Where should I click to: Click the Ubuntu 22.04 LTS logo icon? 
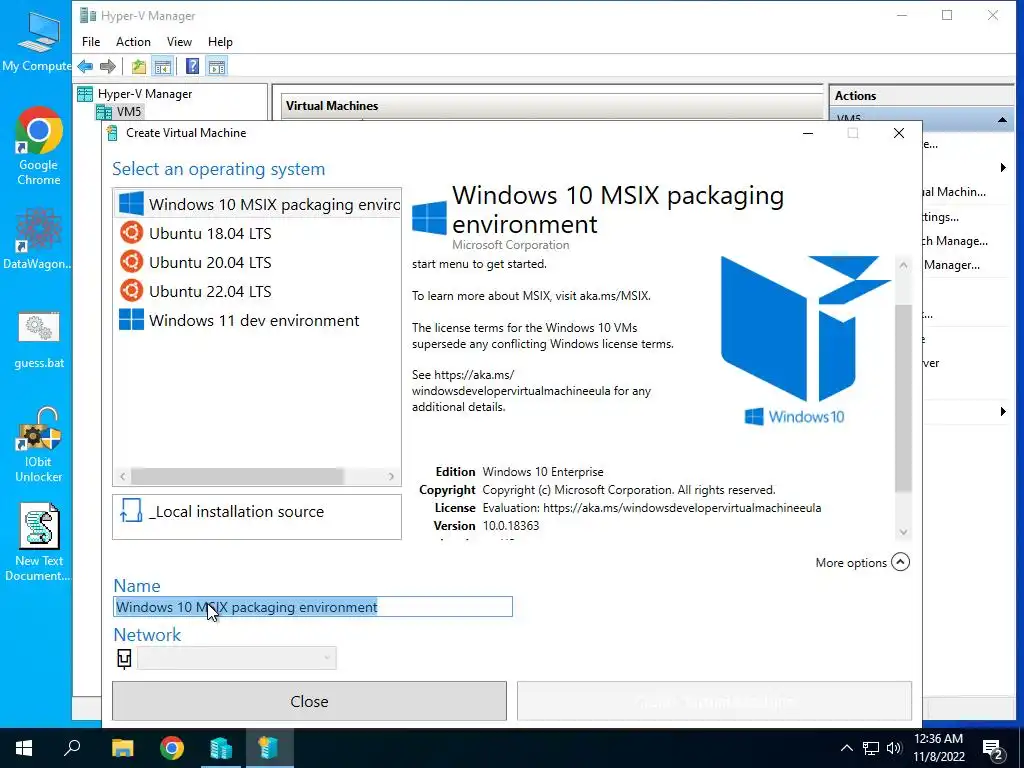[131, 291]
